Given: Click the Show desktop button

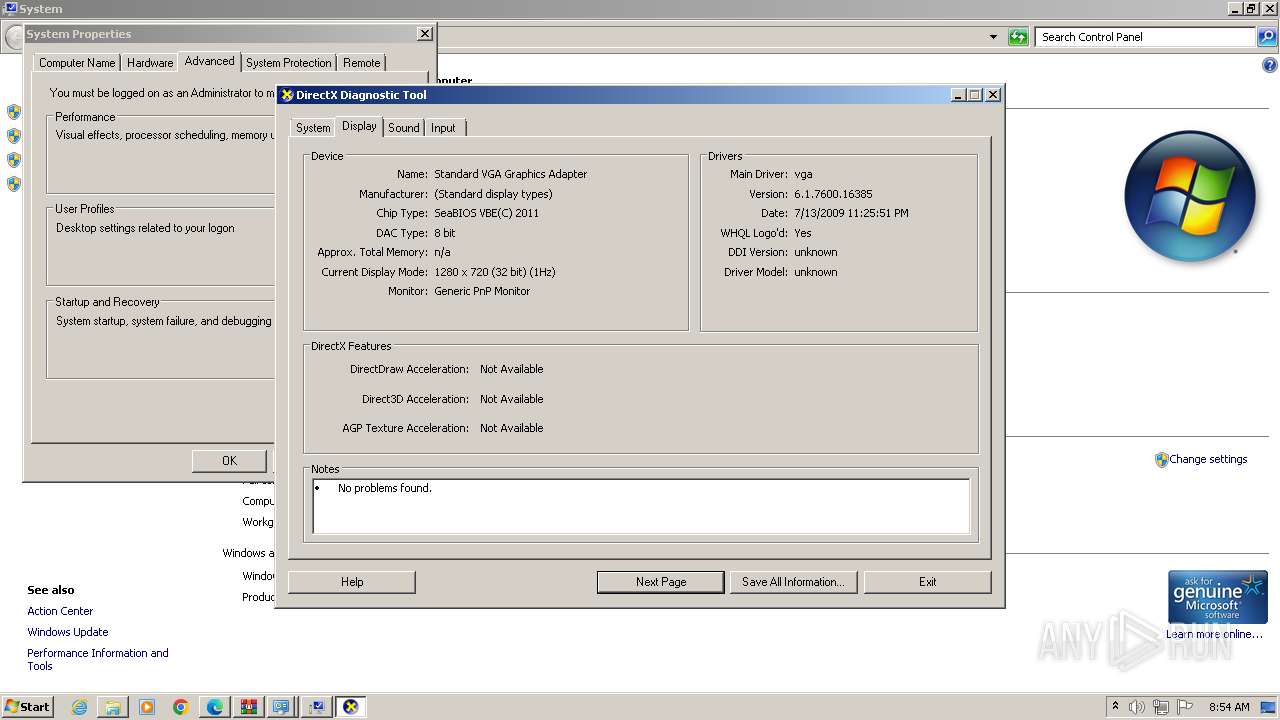Looking at the screenshot, I should [x=1270, y=707].
